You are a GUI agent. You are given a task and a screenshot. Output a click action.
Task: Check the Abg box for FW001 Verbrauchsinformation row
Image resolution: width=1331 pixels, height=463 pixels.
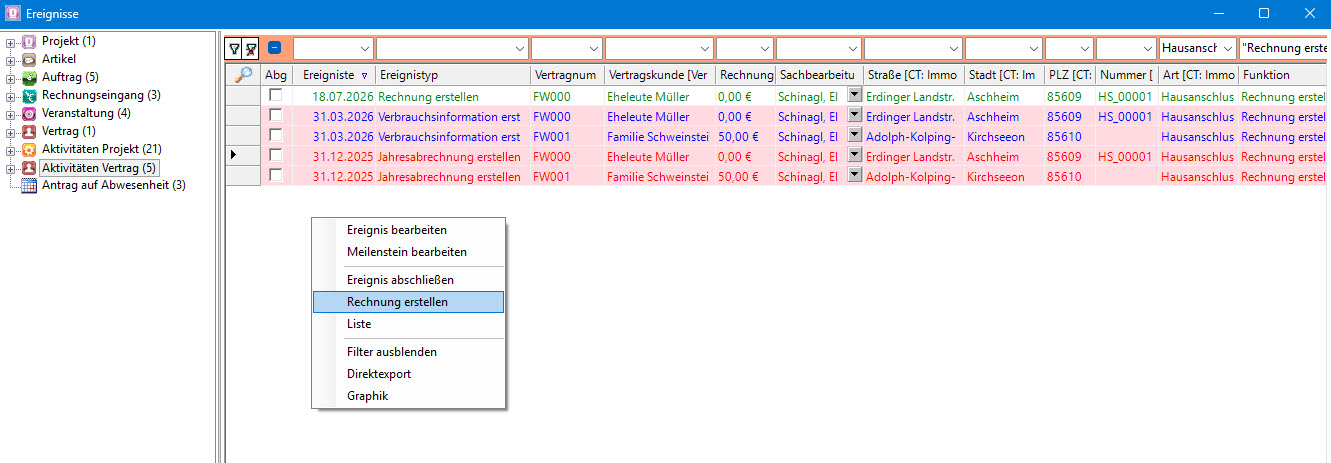(275, 136)
